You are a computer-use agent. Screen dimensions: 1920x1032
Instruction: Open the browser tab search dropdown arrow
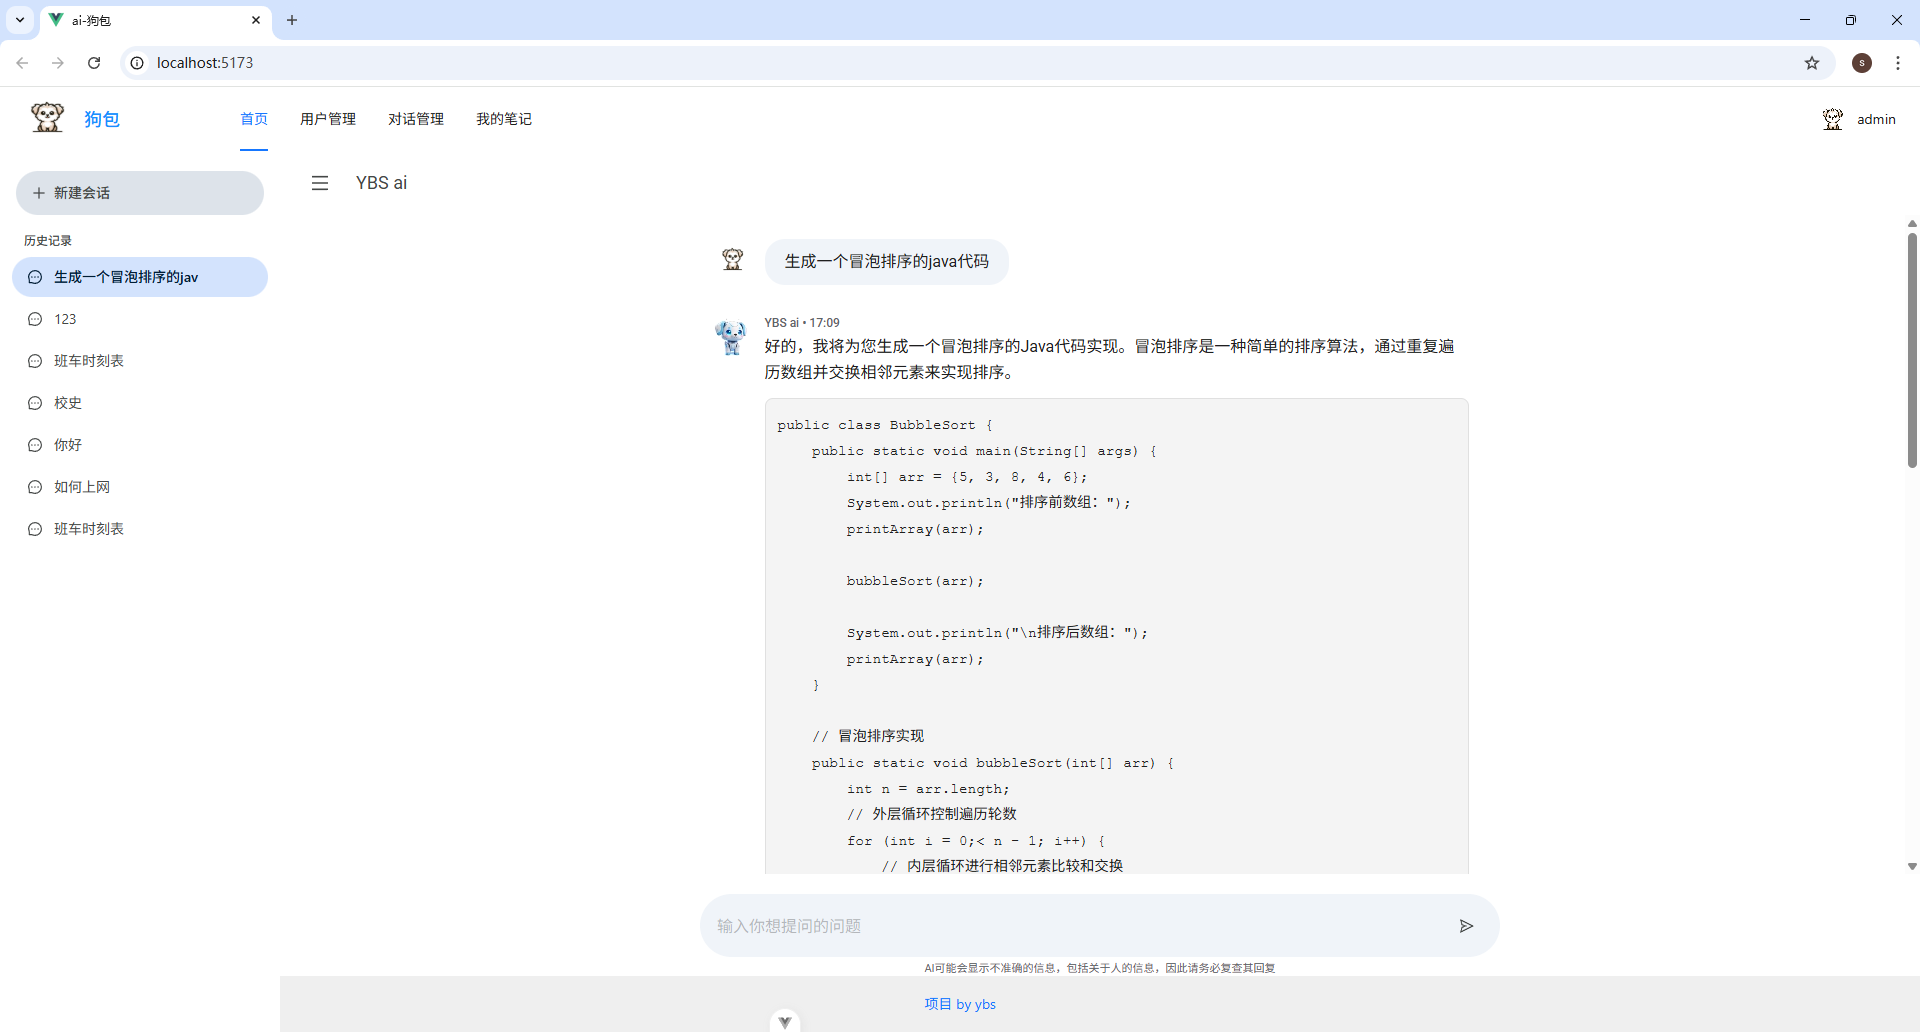click(19, 20)
